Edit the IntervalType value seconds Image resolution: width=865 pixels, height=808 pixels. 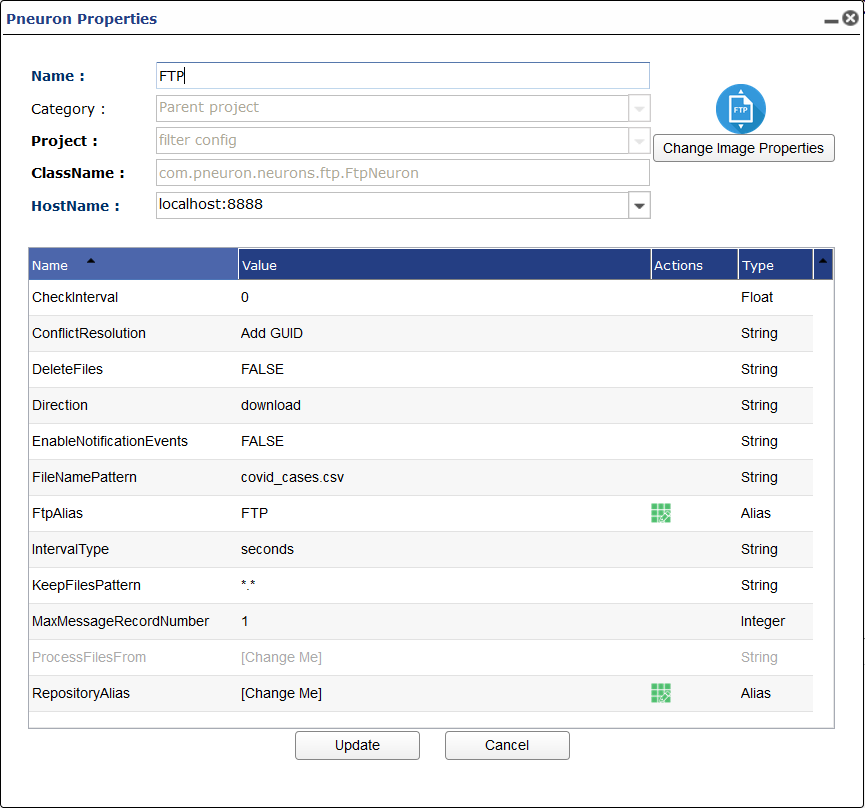point(267,549)
